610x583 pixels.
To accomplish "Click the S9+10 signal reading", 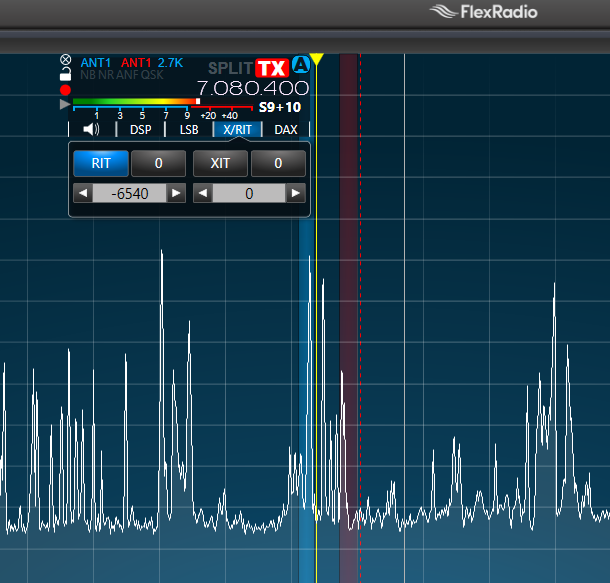I will click(x=280, y=107).
